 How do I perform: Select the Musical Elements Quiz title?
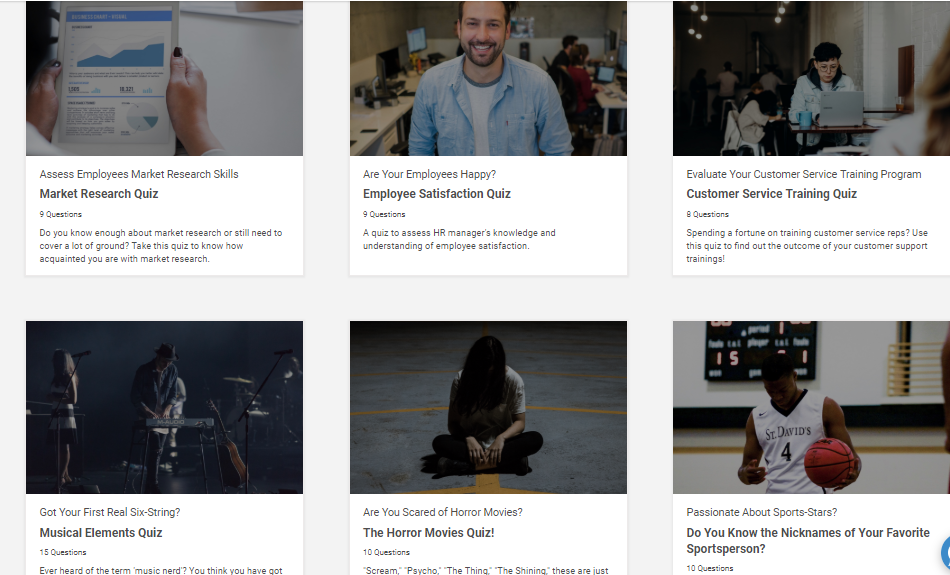(x=101, y=533)
